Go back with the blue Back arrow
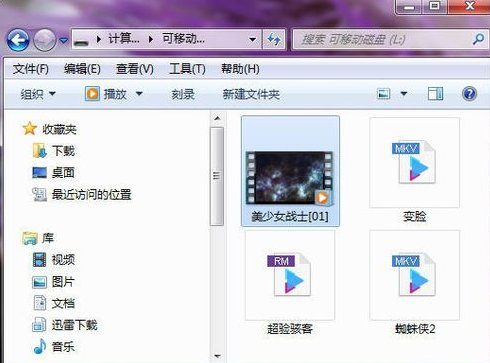The width and height of the screenshot is (490, 363). tap(18, 40)
